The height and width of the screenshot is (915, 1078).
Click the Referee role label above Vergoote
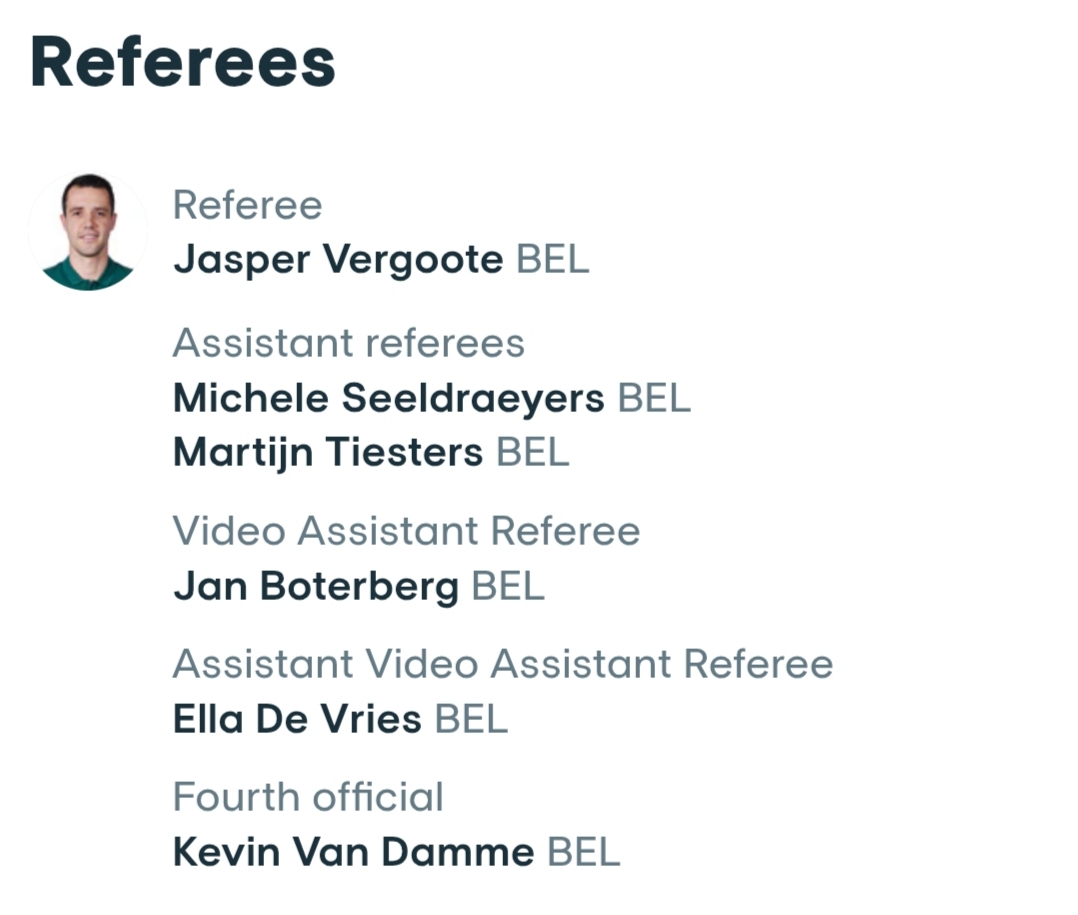click(x=247, y=206)
